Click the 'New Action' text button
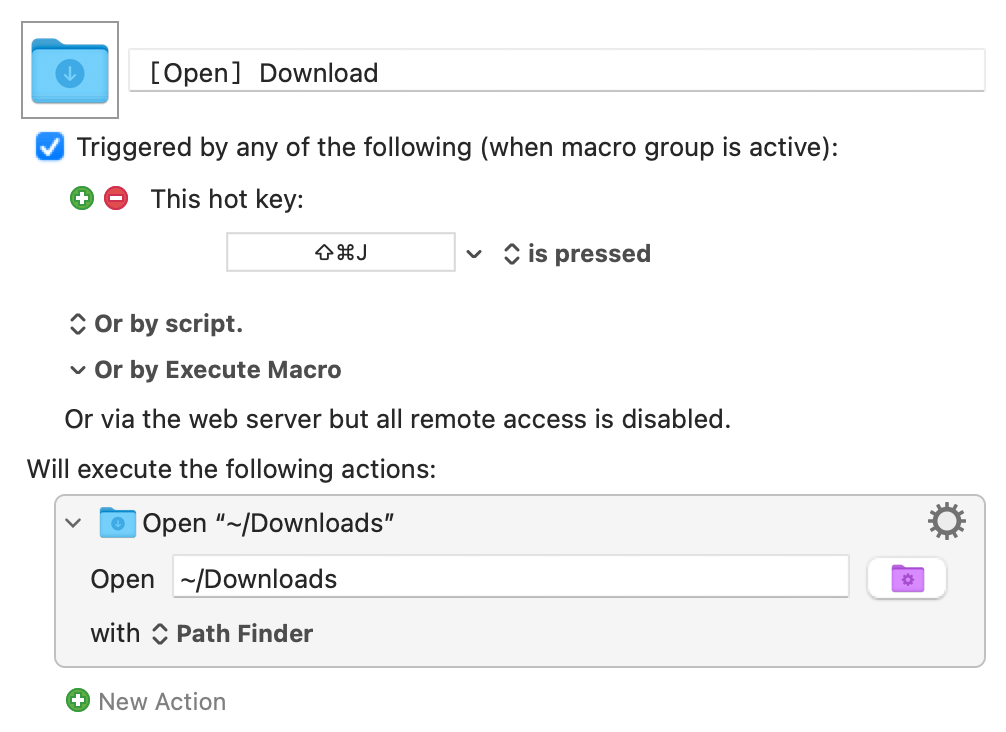 click(162, 702)
